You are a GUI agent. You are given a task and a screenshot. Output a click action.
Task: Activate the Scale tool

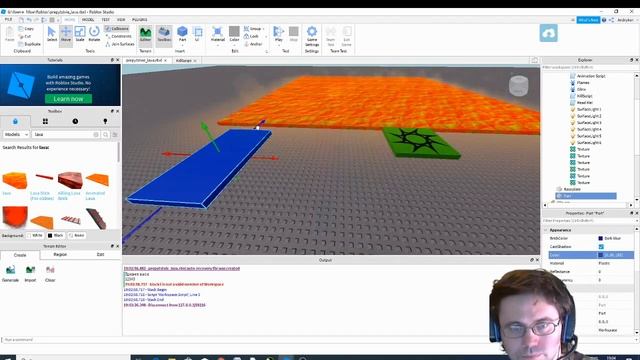(80, 34)
